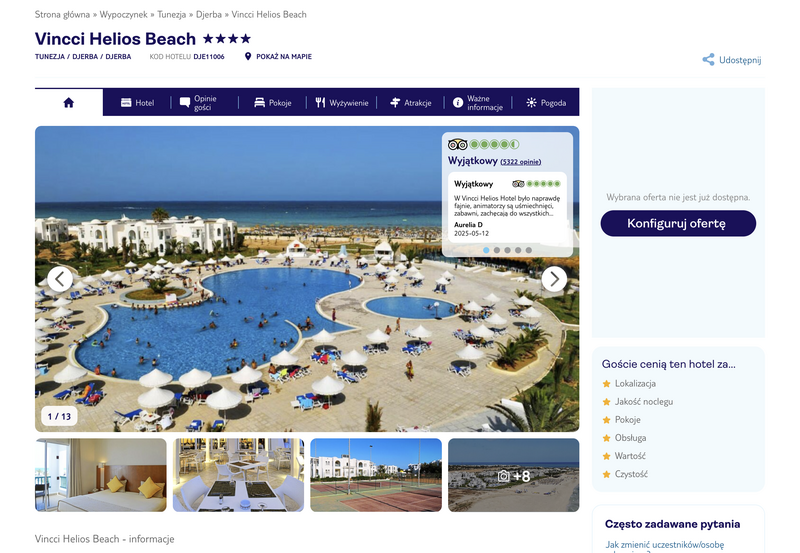The width and height of the screenshot is (800, 553).
Task: Select the last review carousel dot
Action: click(x=529, y=250)
